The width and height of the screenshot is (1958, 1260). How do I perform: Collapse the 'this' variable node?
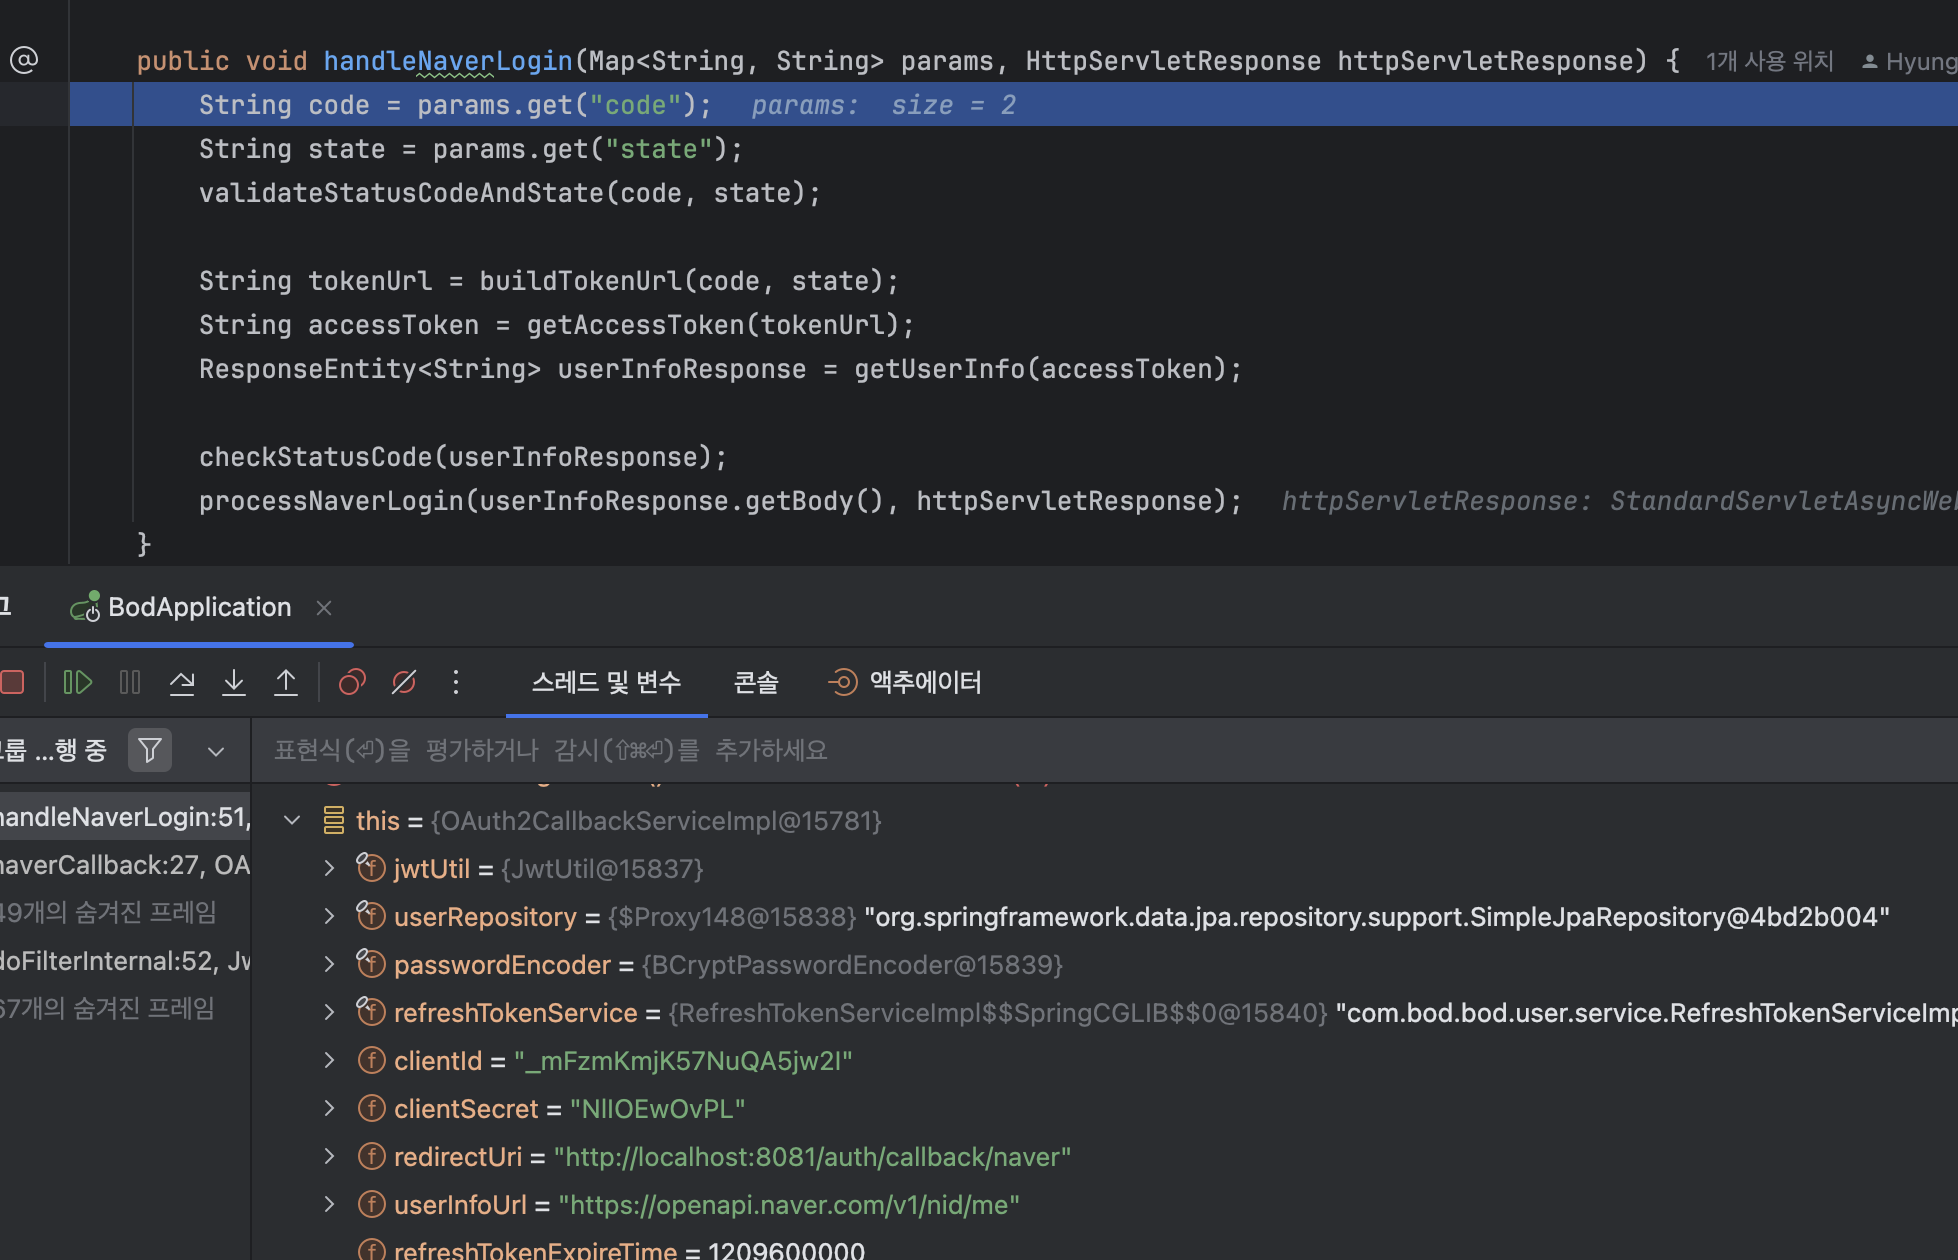tap(292, 821)
